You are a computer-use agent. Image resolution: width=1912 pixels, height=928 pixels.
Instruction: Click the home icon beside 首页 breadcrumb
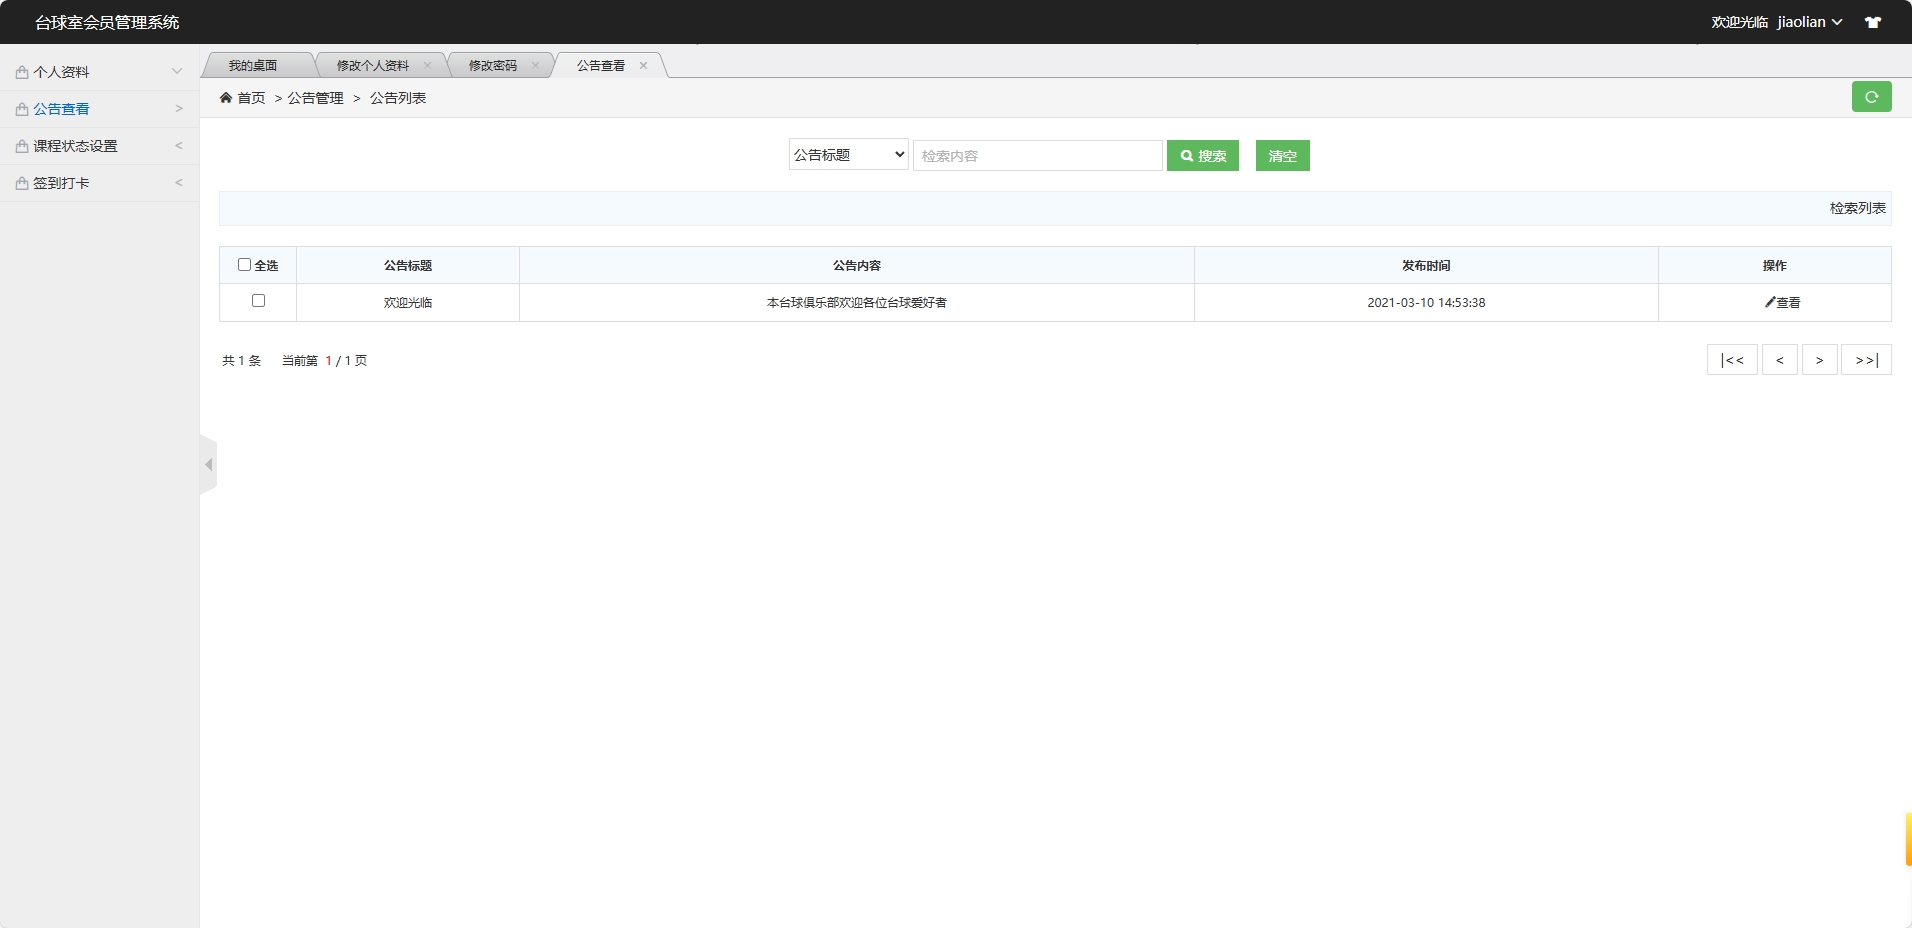point(227,97)
